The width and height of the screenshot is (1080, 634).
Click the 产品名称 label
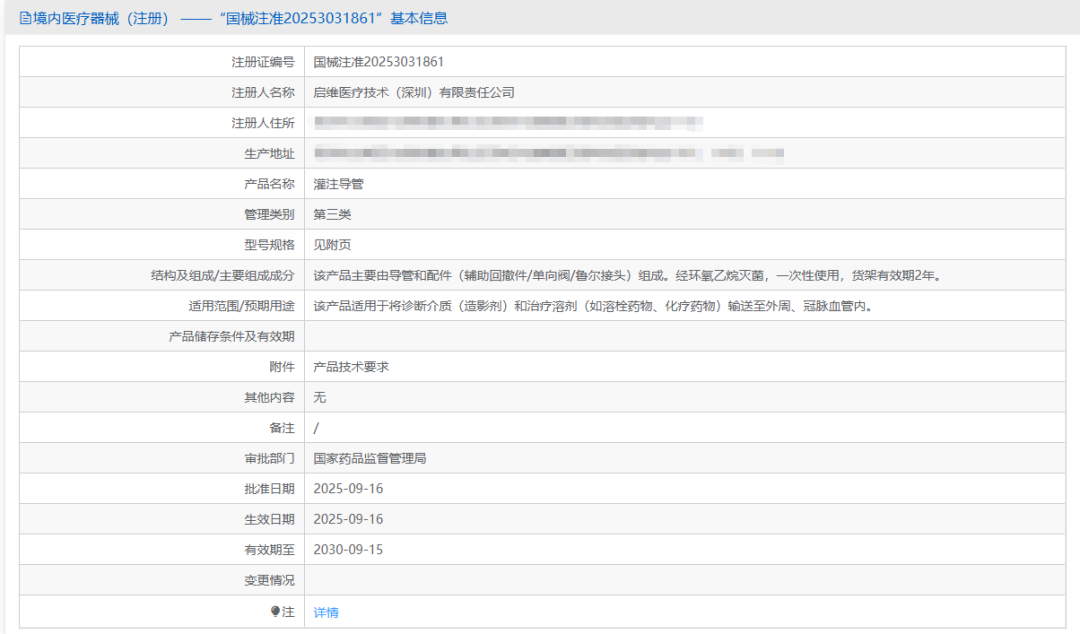tap(269, 184)
